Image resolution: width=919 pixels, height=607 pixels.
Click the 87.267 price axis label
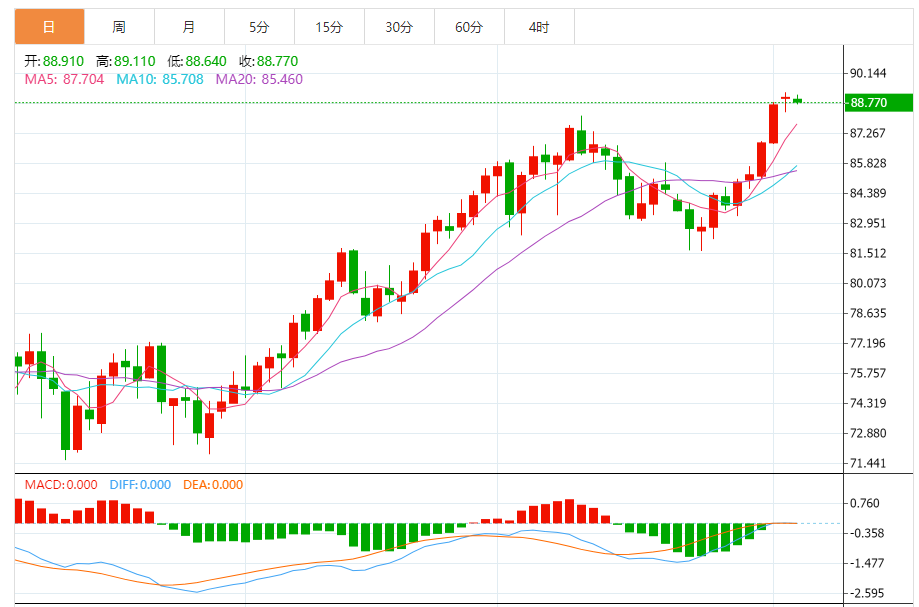point(868,133)
